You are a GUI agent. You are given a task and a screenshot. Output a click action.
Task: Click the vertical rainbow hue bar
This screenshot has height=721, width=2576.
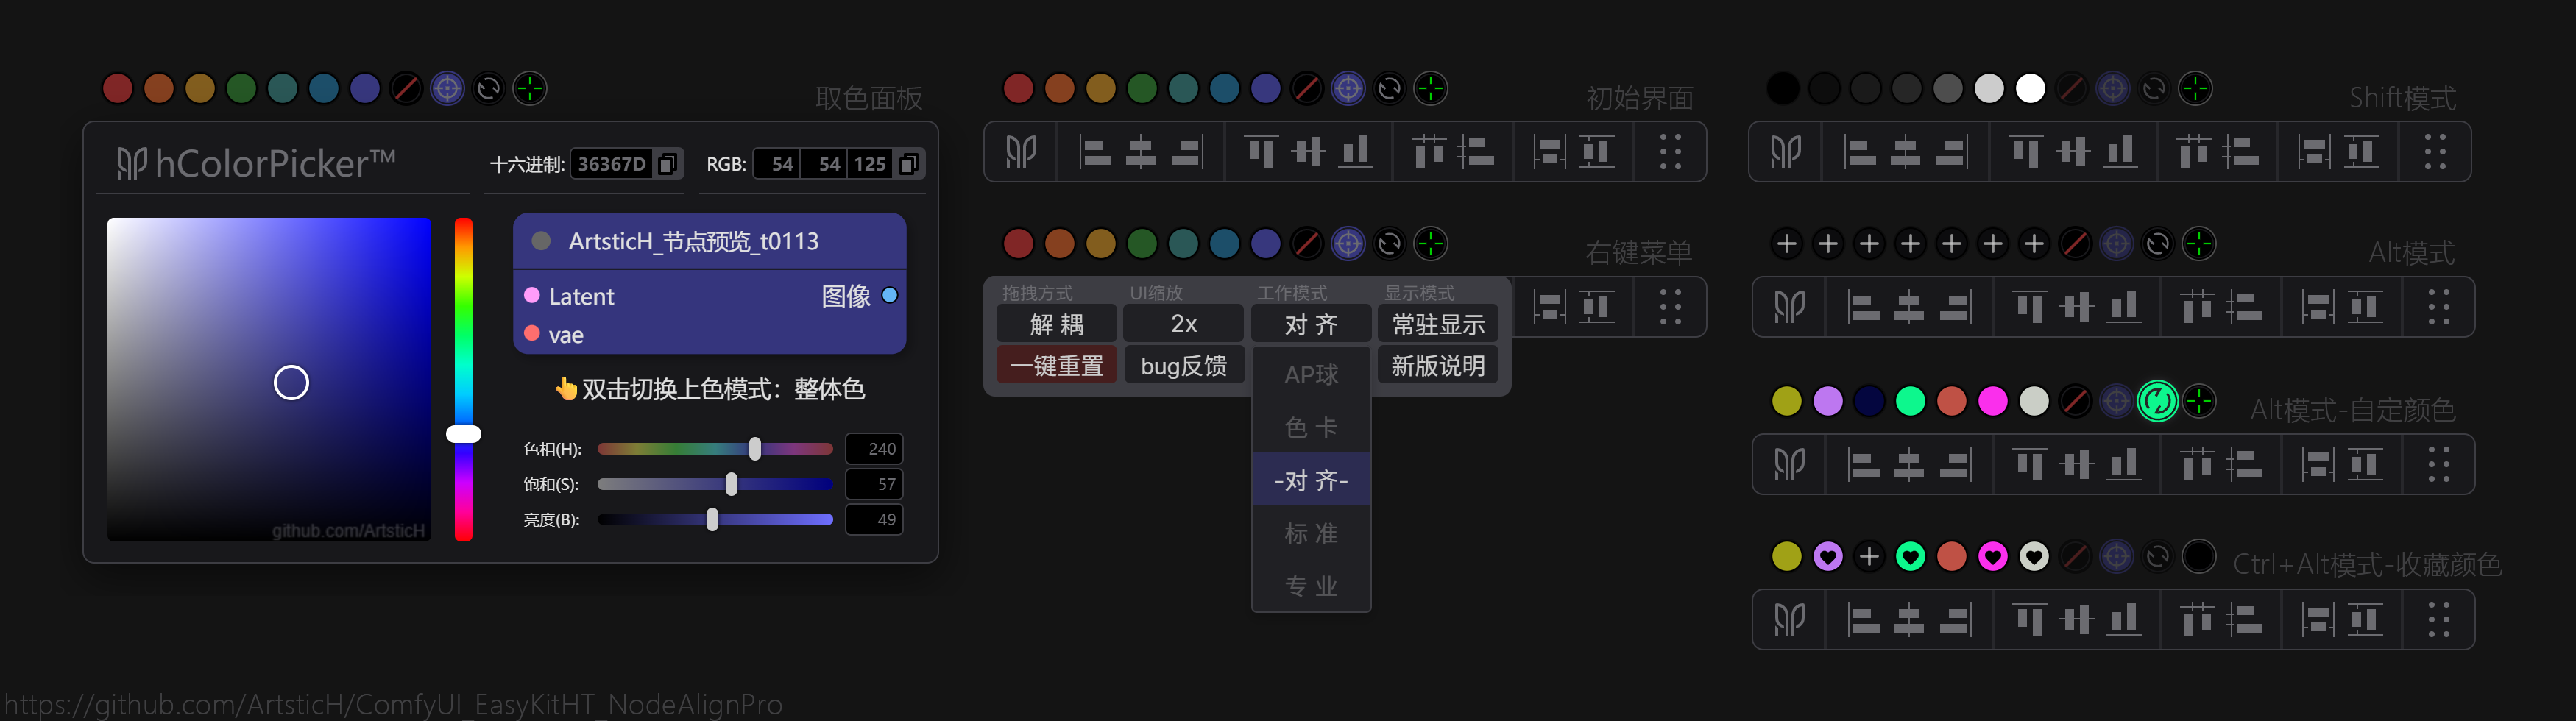(x=463, y=379)
